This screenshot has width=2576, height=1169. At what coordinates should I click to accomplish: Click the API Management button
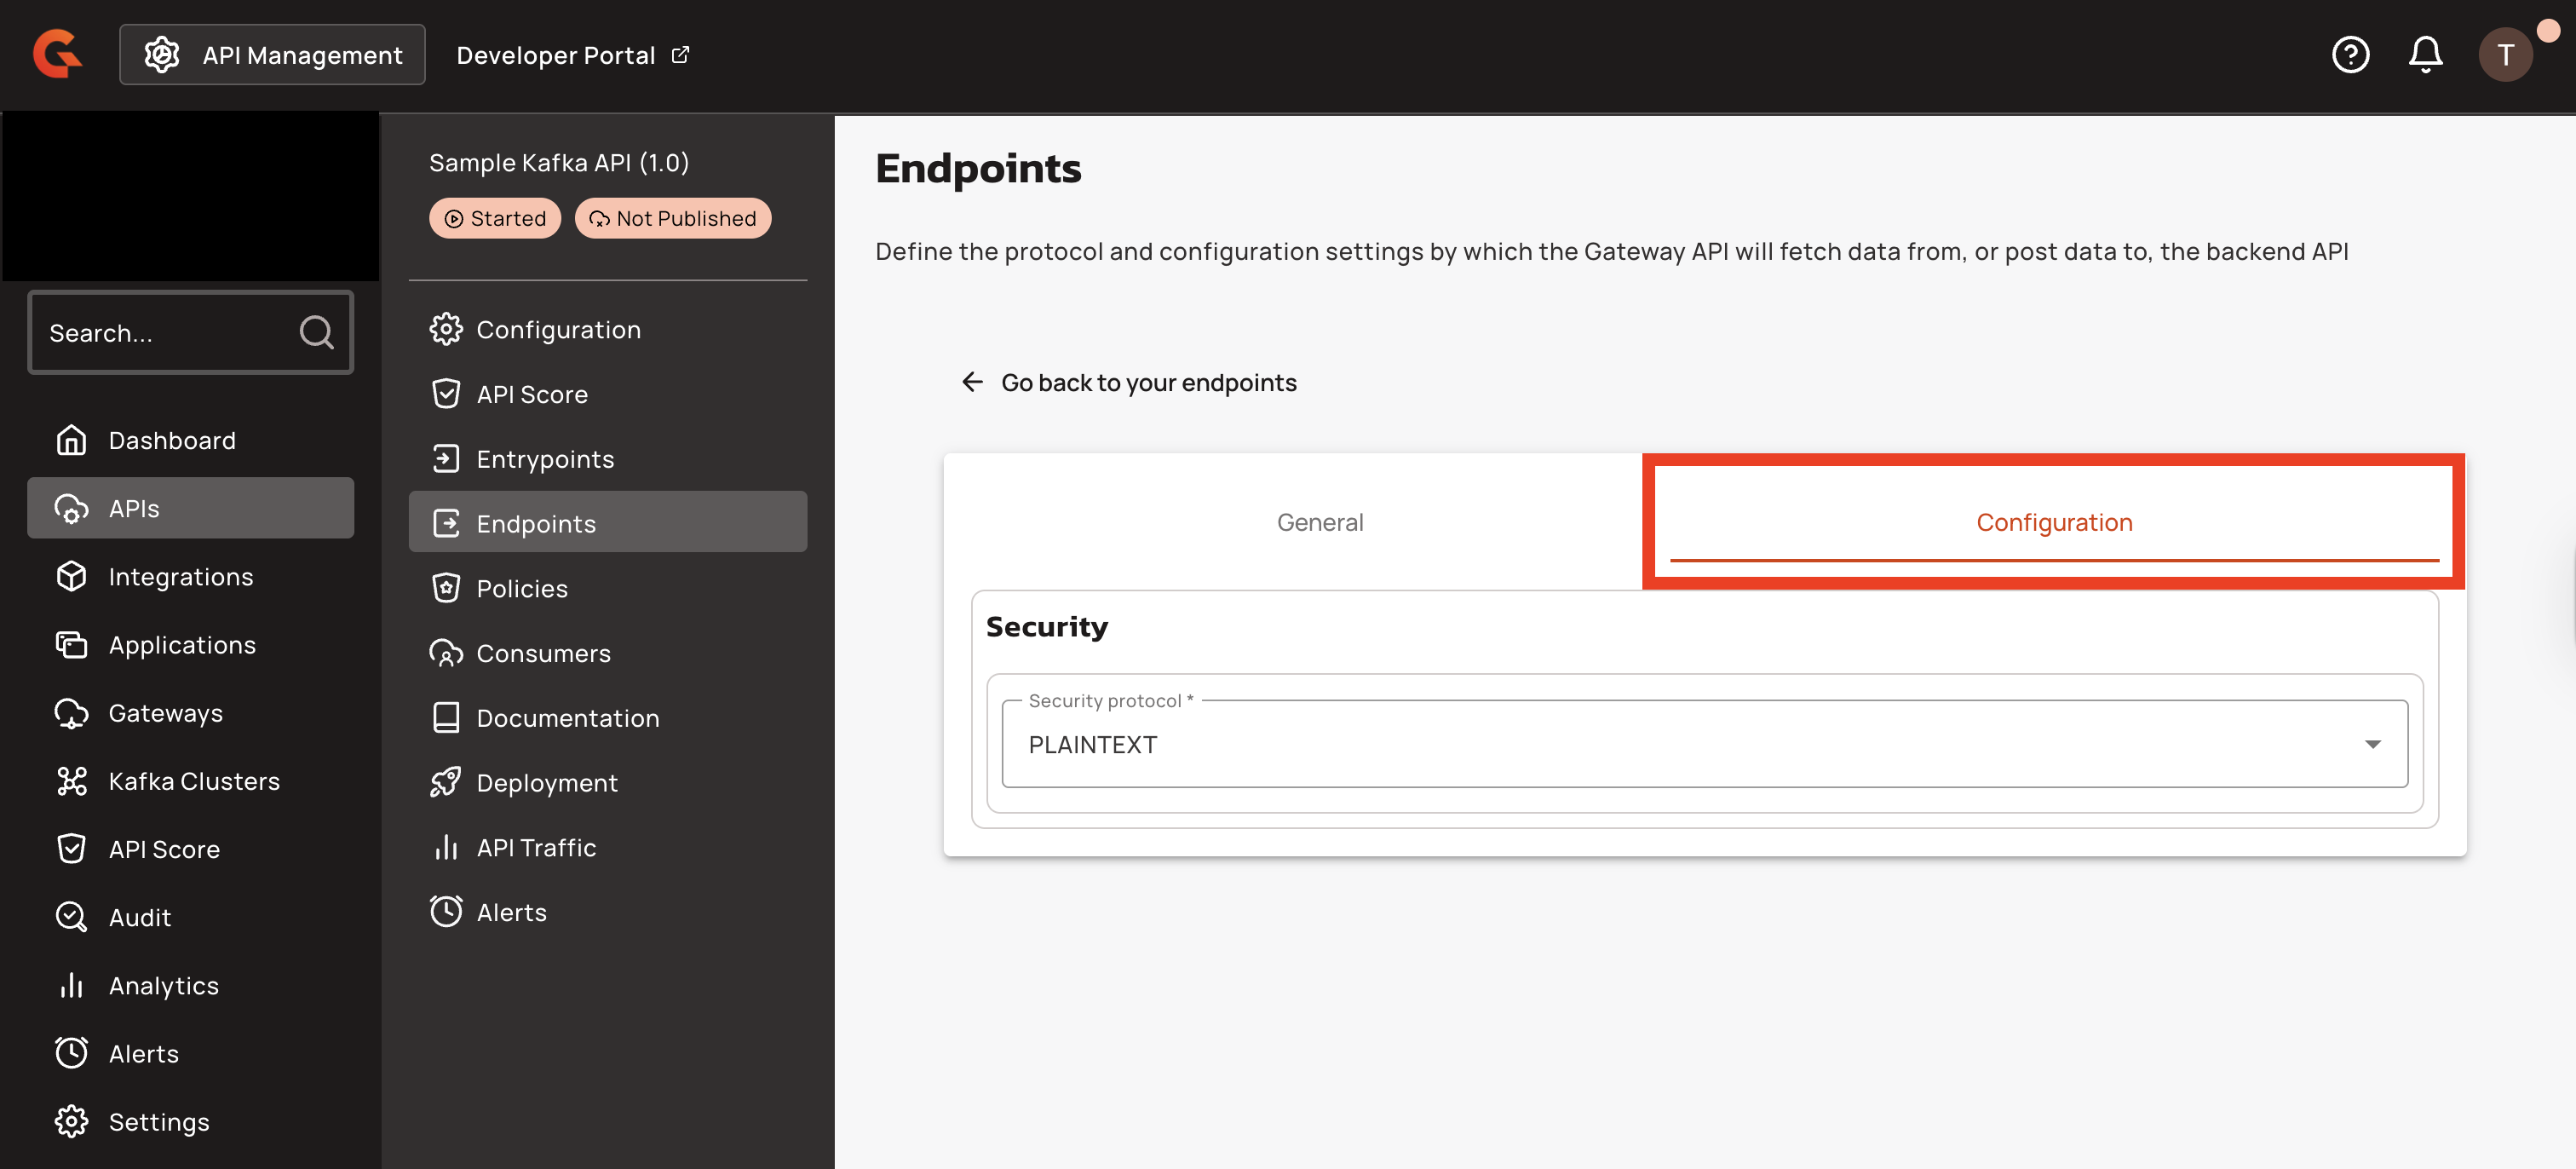tap(272, 55)
